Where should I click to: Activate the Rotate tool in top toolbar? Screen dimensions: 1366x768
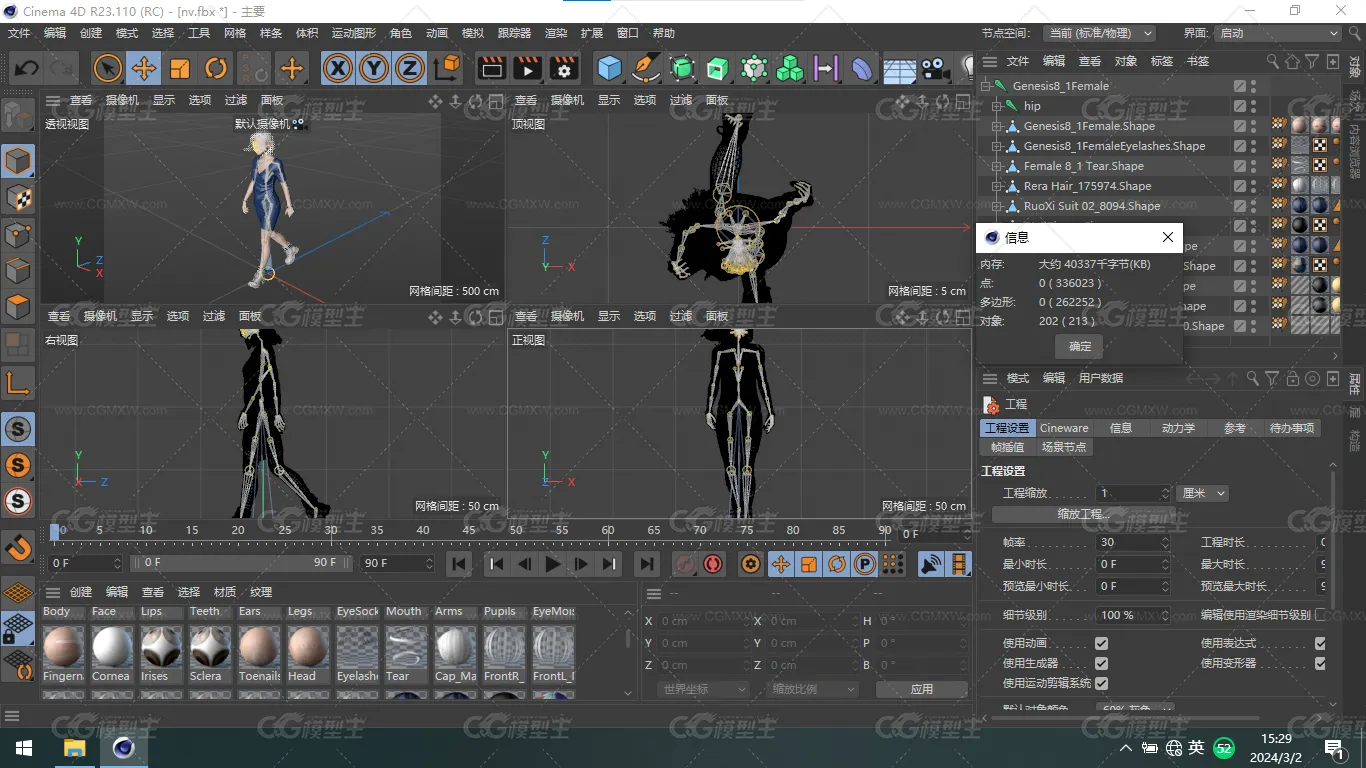point(216,68)
